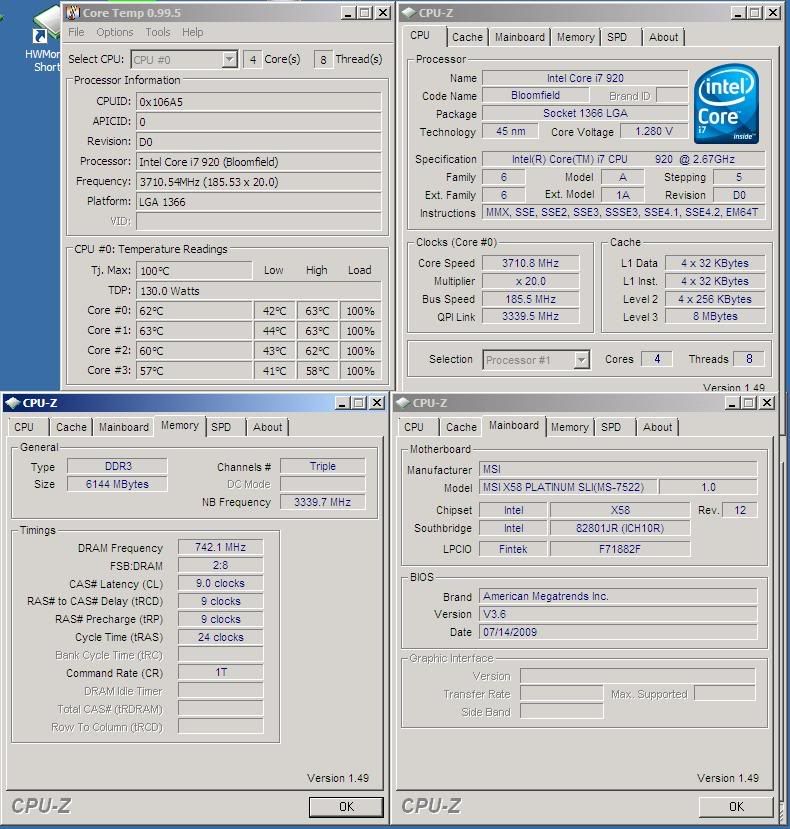Click the motherboard Model MSI X58 PLATINUM SLI field

[568, 487]
